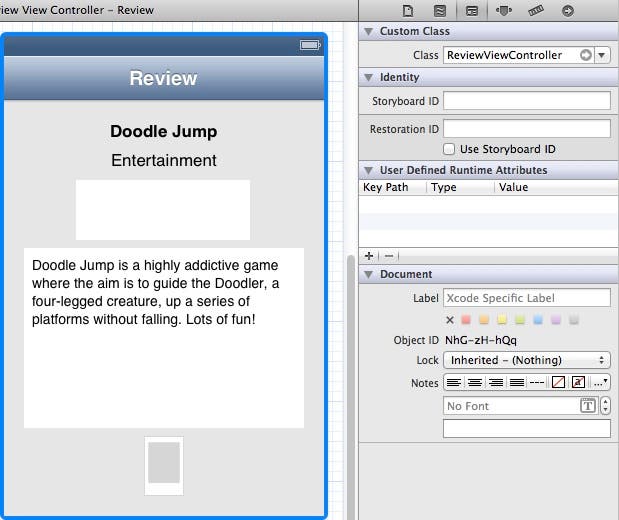Click the Xcode Specific Label field
This screenshot has width=619, height=520.
(x=527, y=298)
